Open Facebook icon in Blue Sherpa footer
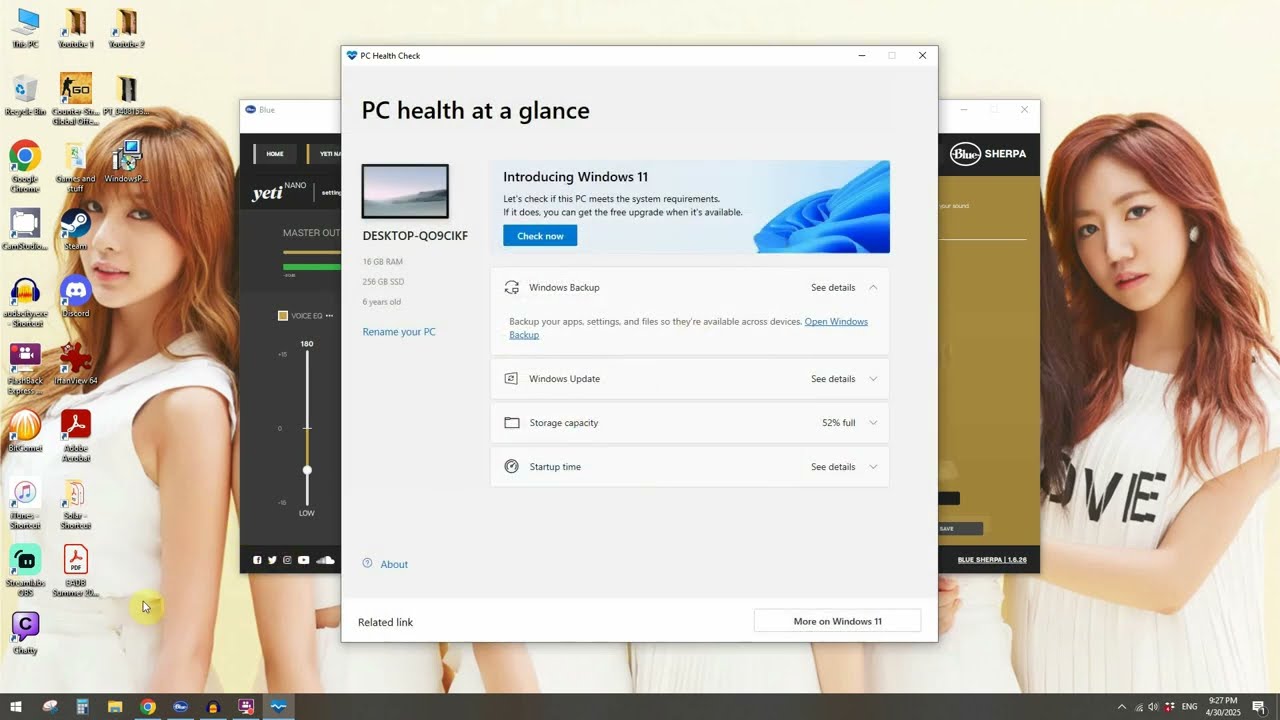 tap(257, 560)
